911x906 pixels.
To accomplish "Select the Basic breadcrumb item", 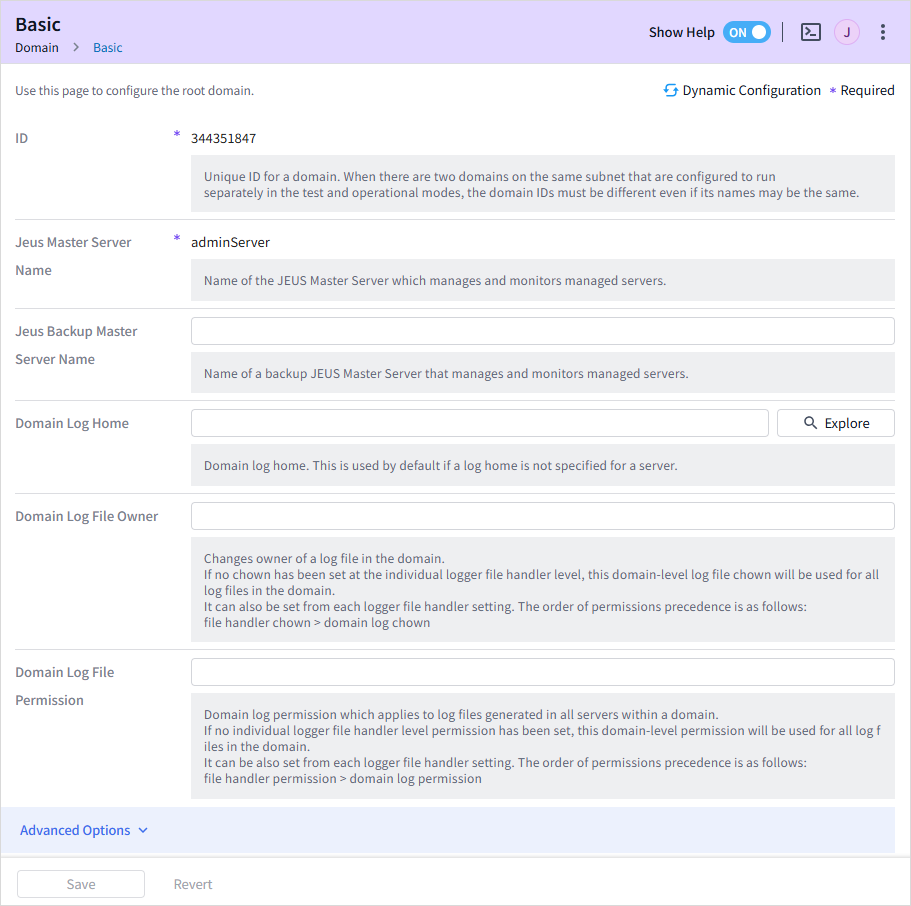I will click(x=108, y=48).
